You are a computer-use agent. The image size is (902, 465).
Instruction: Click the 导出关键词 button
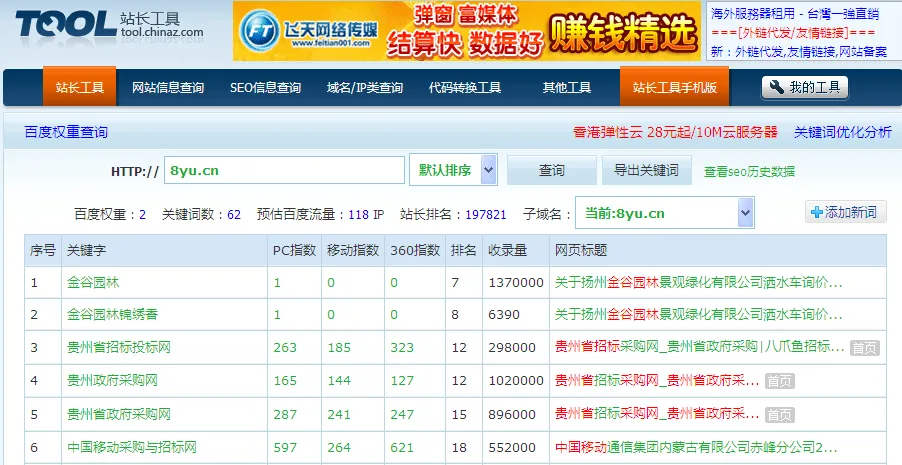pos(647,170)
